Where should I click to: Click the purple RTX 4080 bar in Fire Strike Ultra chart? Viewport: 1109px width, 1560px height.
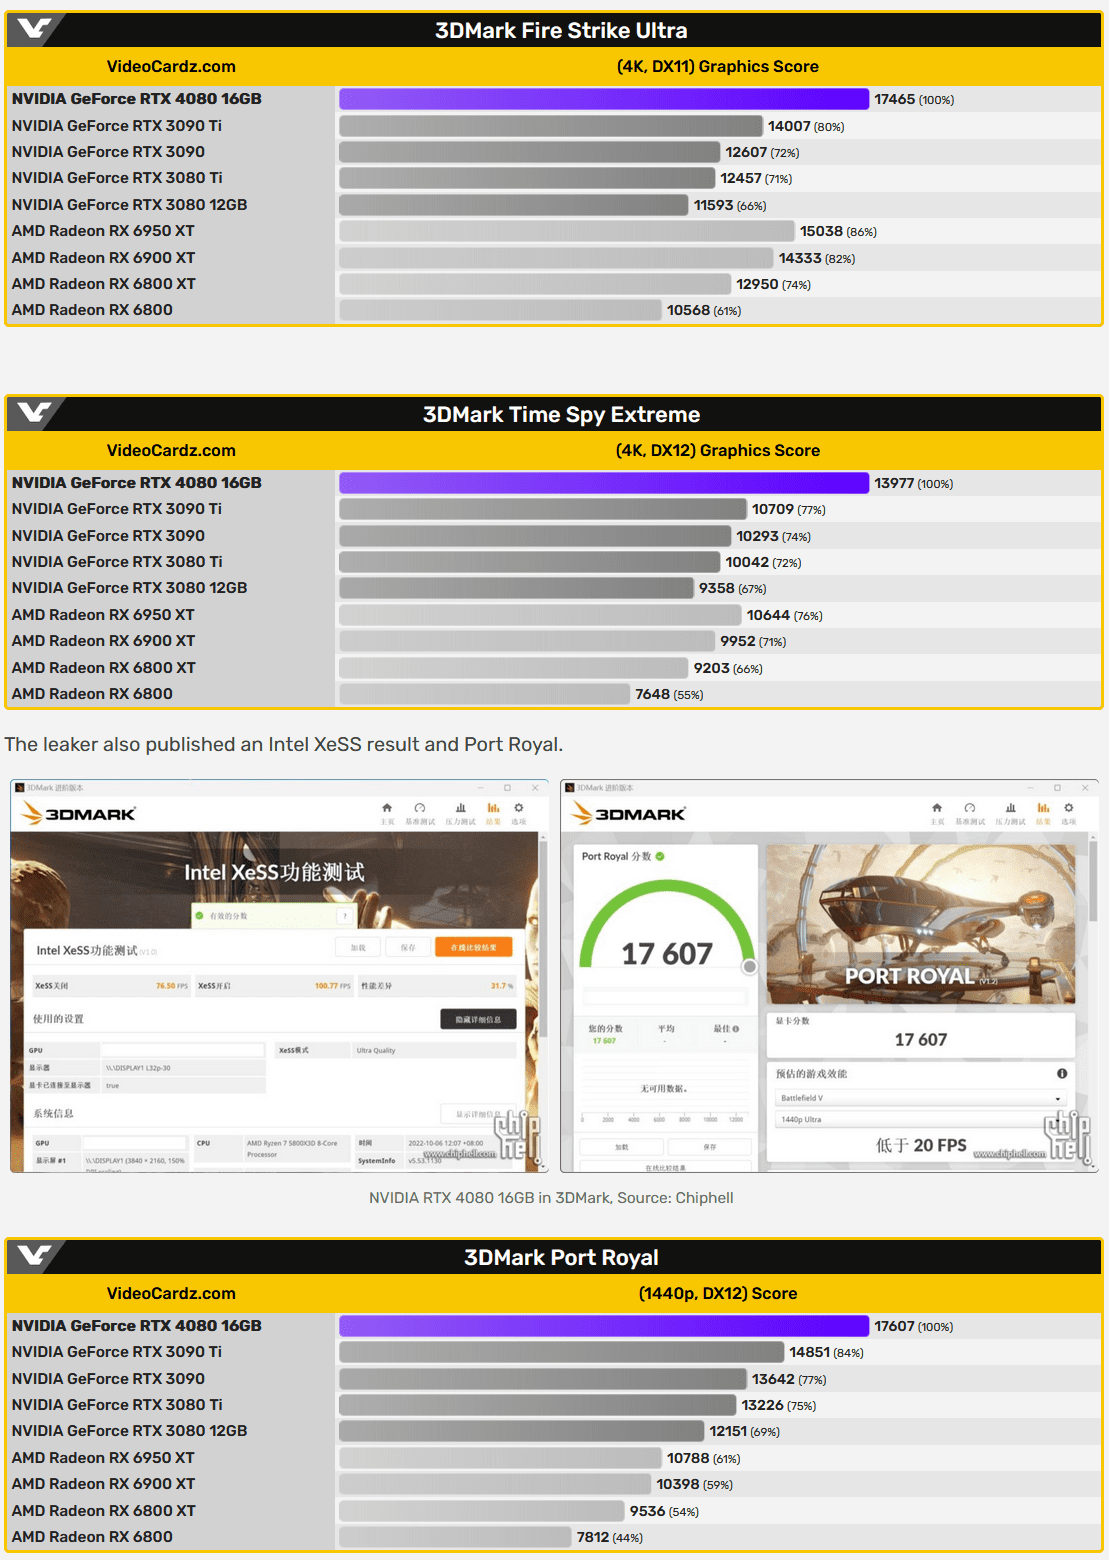pos(604,99)
